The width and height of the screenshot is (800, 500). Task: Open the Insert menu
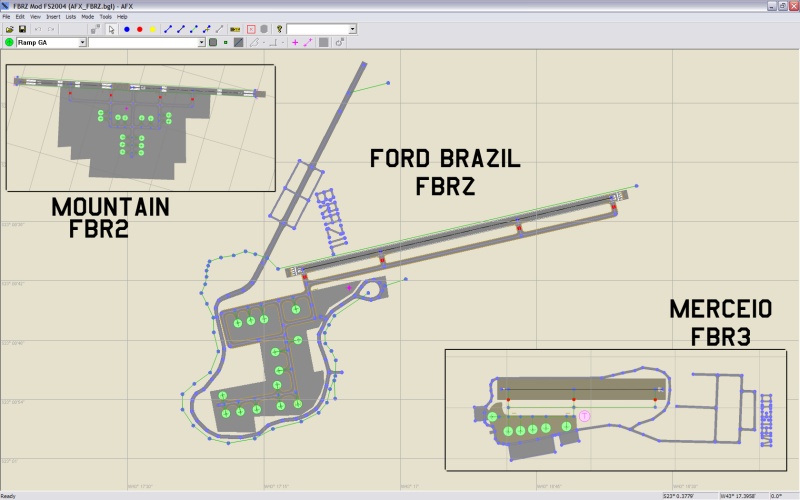click(53, 16)
